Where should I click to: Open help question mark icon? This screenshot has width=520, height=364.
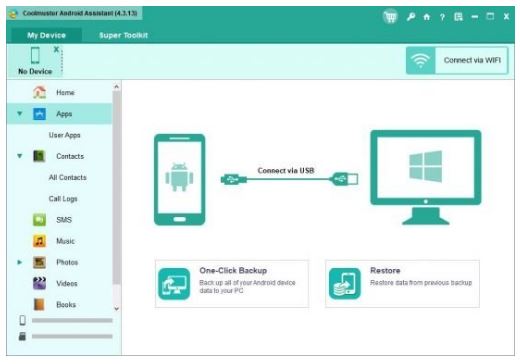442,17
